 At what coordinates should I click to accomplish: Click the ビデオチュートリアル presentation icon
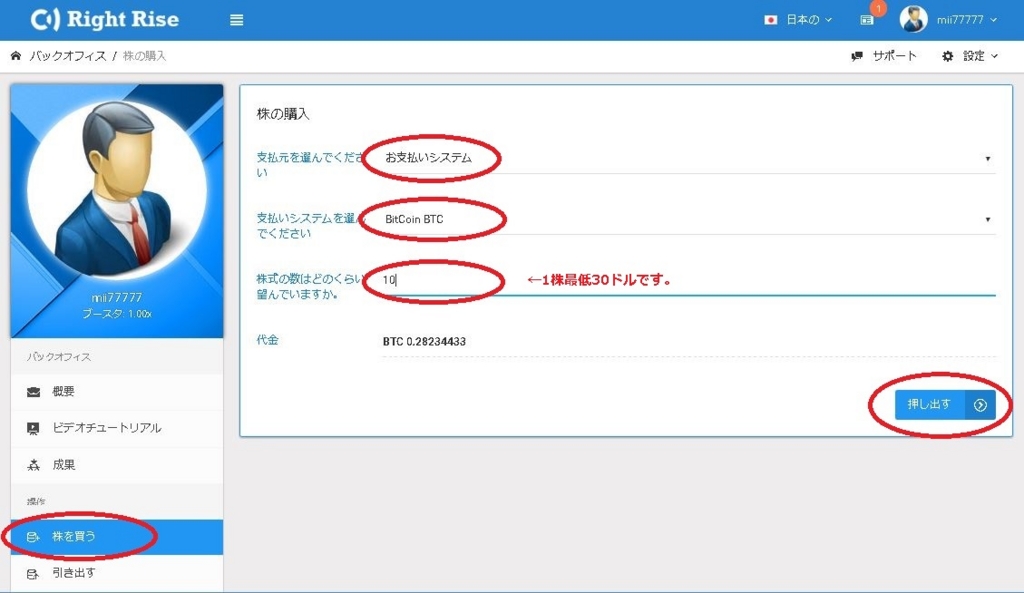[x=33, y=428]
